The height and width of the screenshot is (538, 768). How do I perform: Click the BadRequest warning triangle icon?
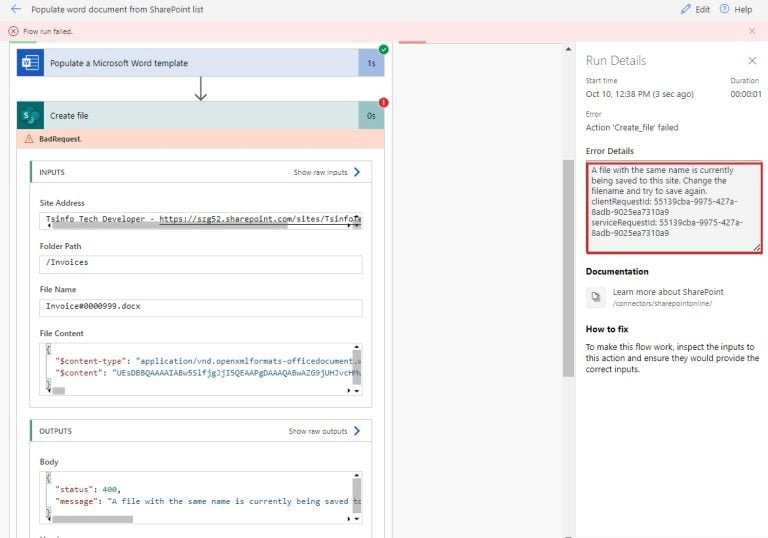tap(29, 139)
